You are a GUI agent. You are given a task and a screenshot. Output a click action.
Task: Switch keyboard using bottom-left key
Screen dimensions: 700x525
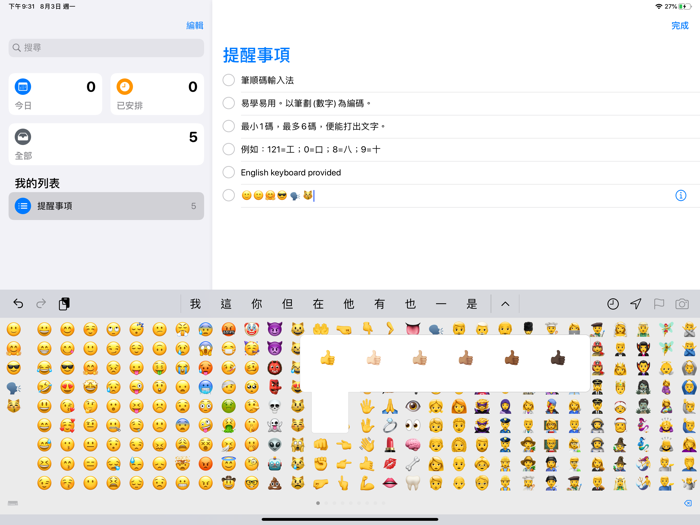click(13, 503)
